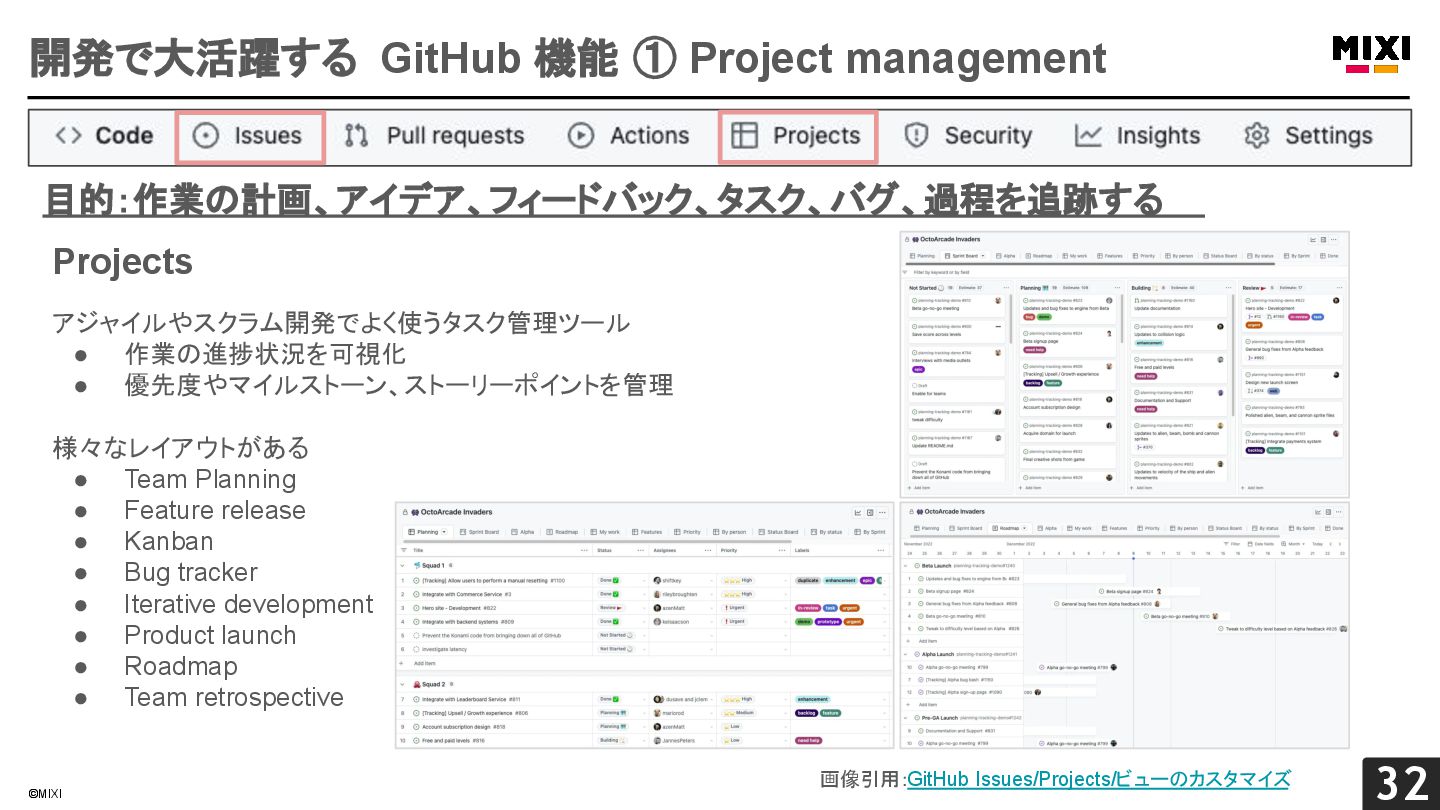
Task: Click the 'Investigate latency' row in table view
Action: pyautogui.click(x=645, y=649)
